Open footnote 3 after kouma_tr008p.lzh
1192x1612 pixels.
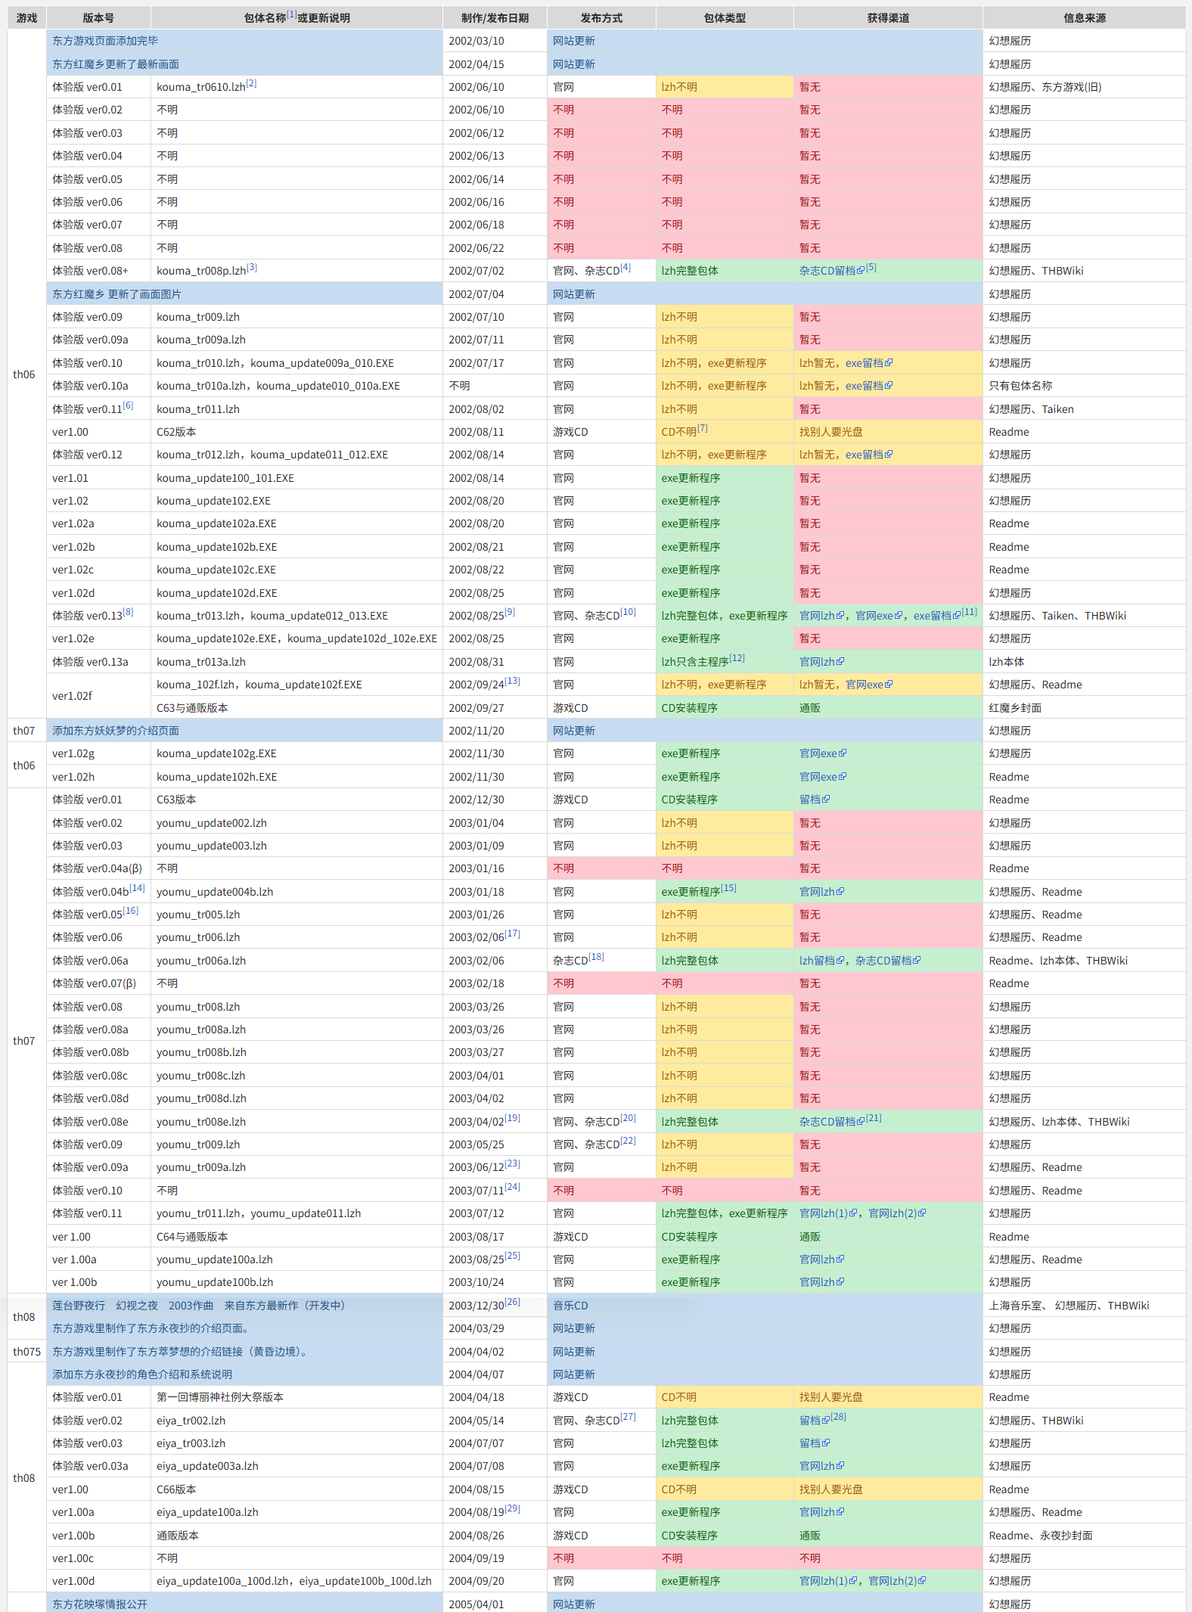252,268
